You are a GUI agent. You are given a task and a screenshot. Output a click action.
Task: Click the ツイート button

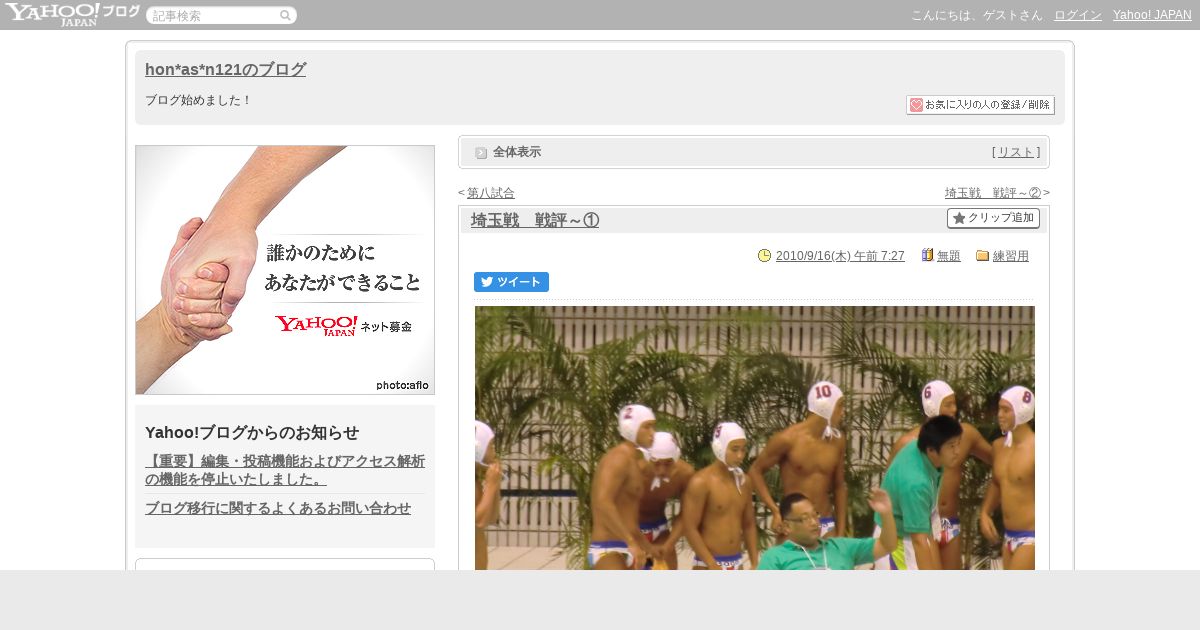click(x=511, y=282)
